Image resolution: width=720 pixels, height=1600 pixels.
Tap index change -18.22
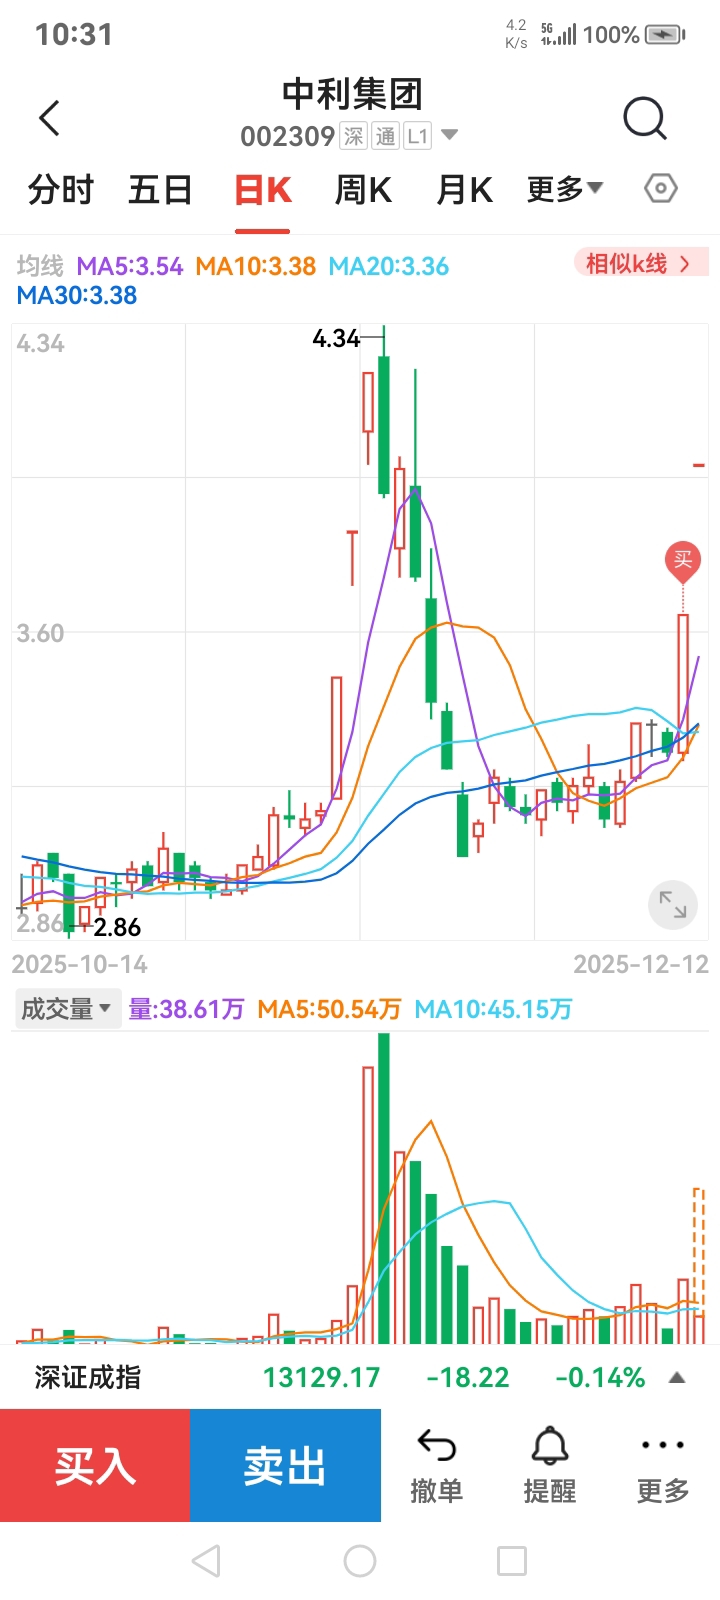[468, 1378]
